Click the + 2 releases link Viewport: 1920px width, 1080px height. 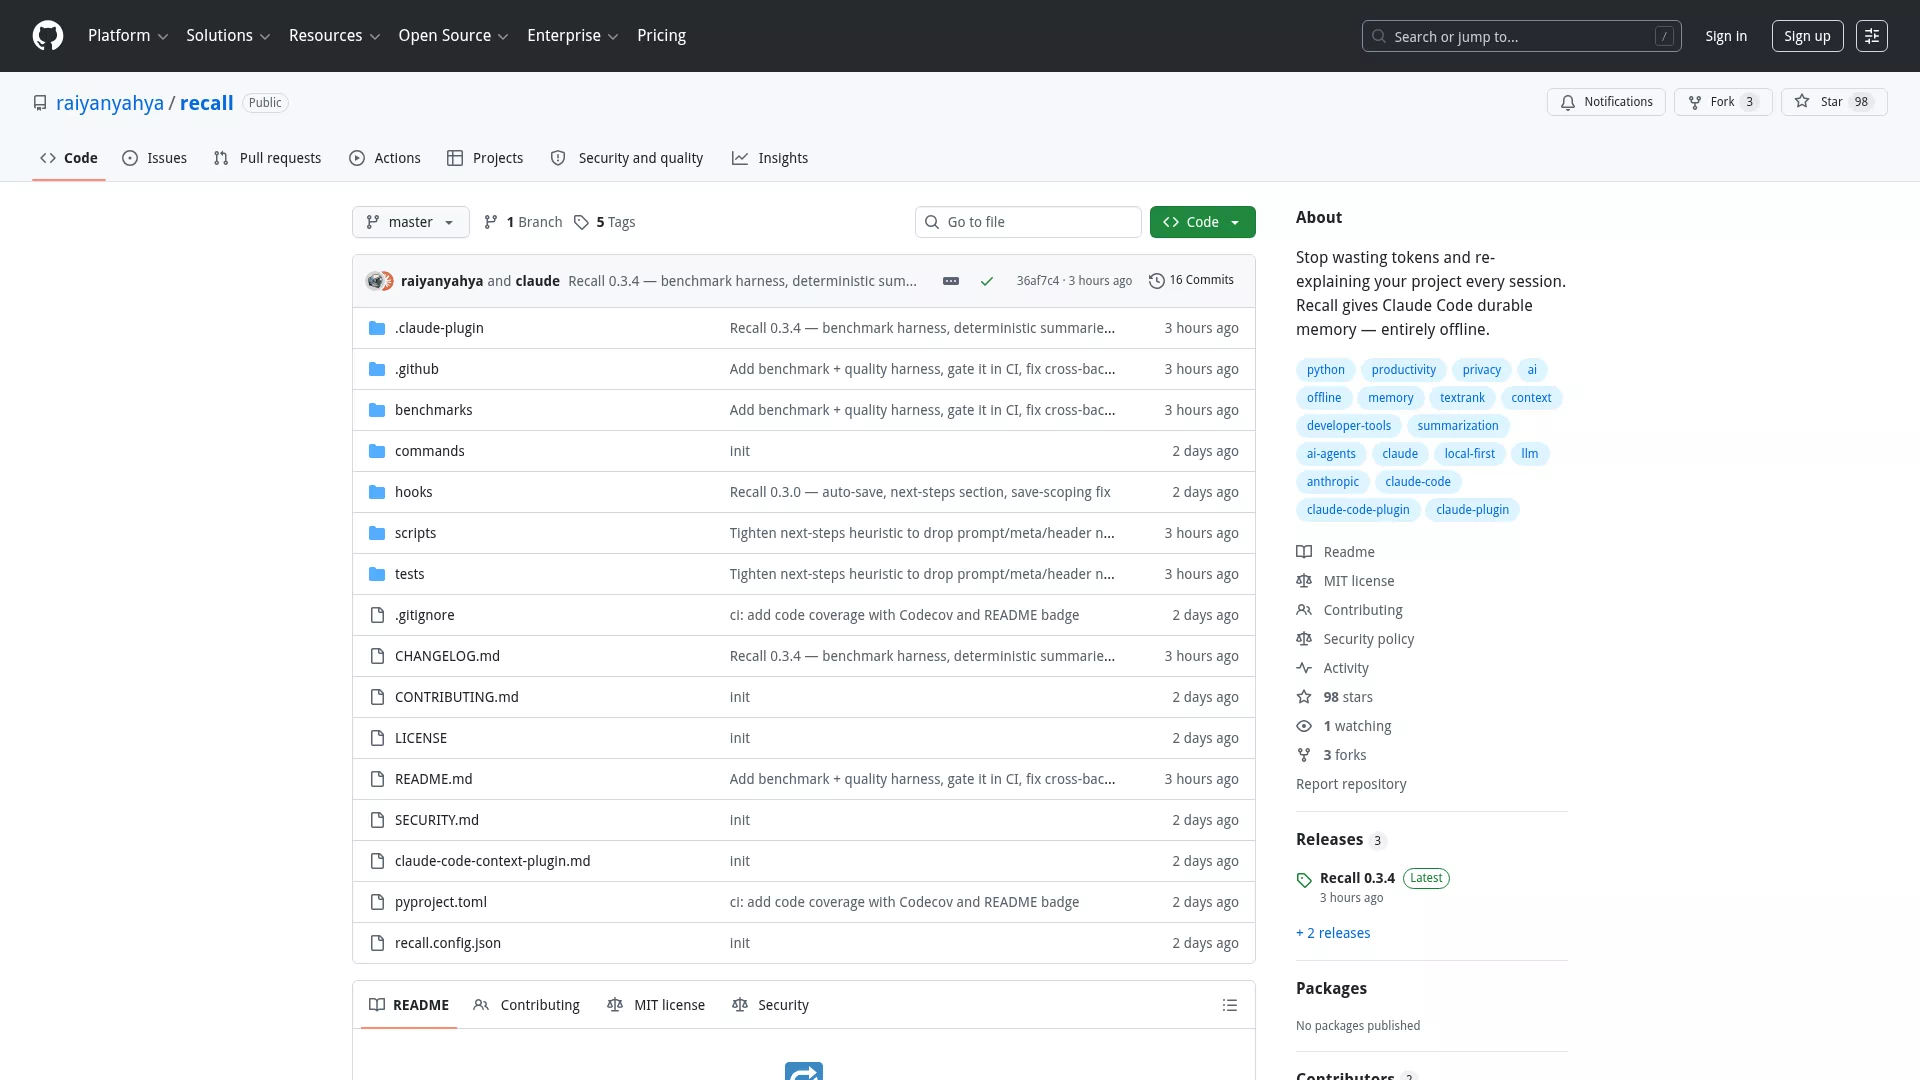[x=1333, y=933]
